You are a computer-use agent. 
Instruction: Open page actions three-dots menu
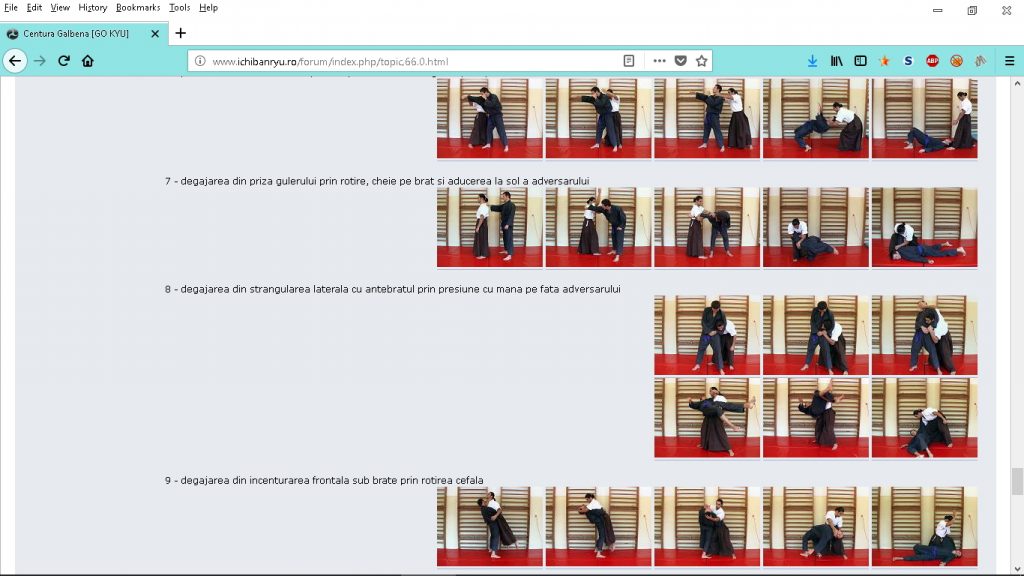[x=659, y=61]
